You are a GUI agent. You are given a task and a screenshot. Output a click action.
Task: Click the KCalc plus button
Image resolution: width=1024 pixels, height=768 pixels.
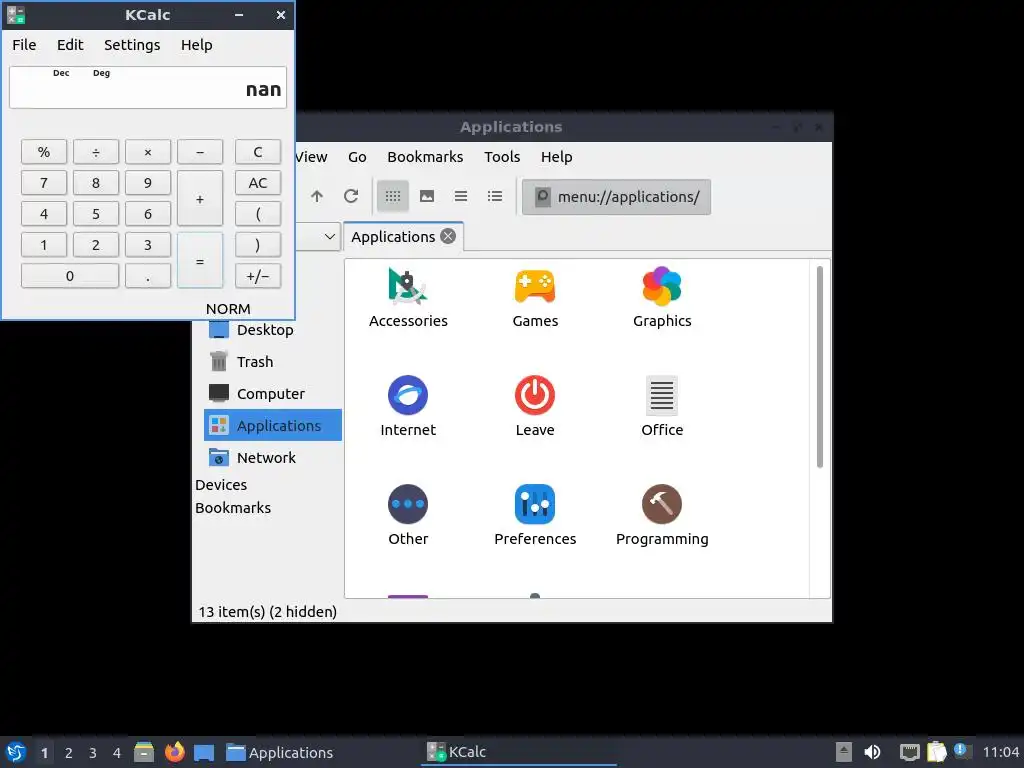click(200, 199)
